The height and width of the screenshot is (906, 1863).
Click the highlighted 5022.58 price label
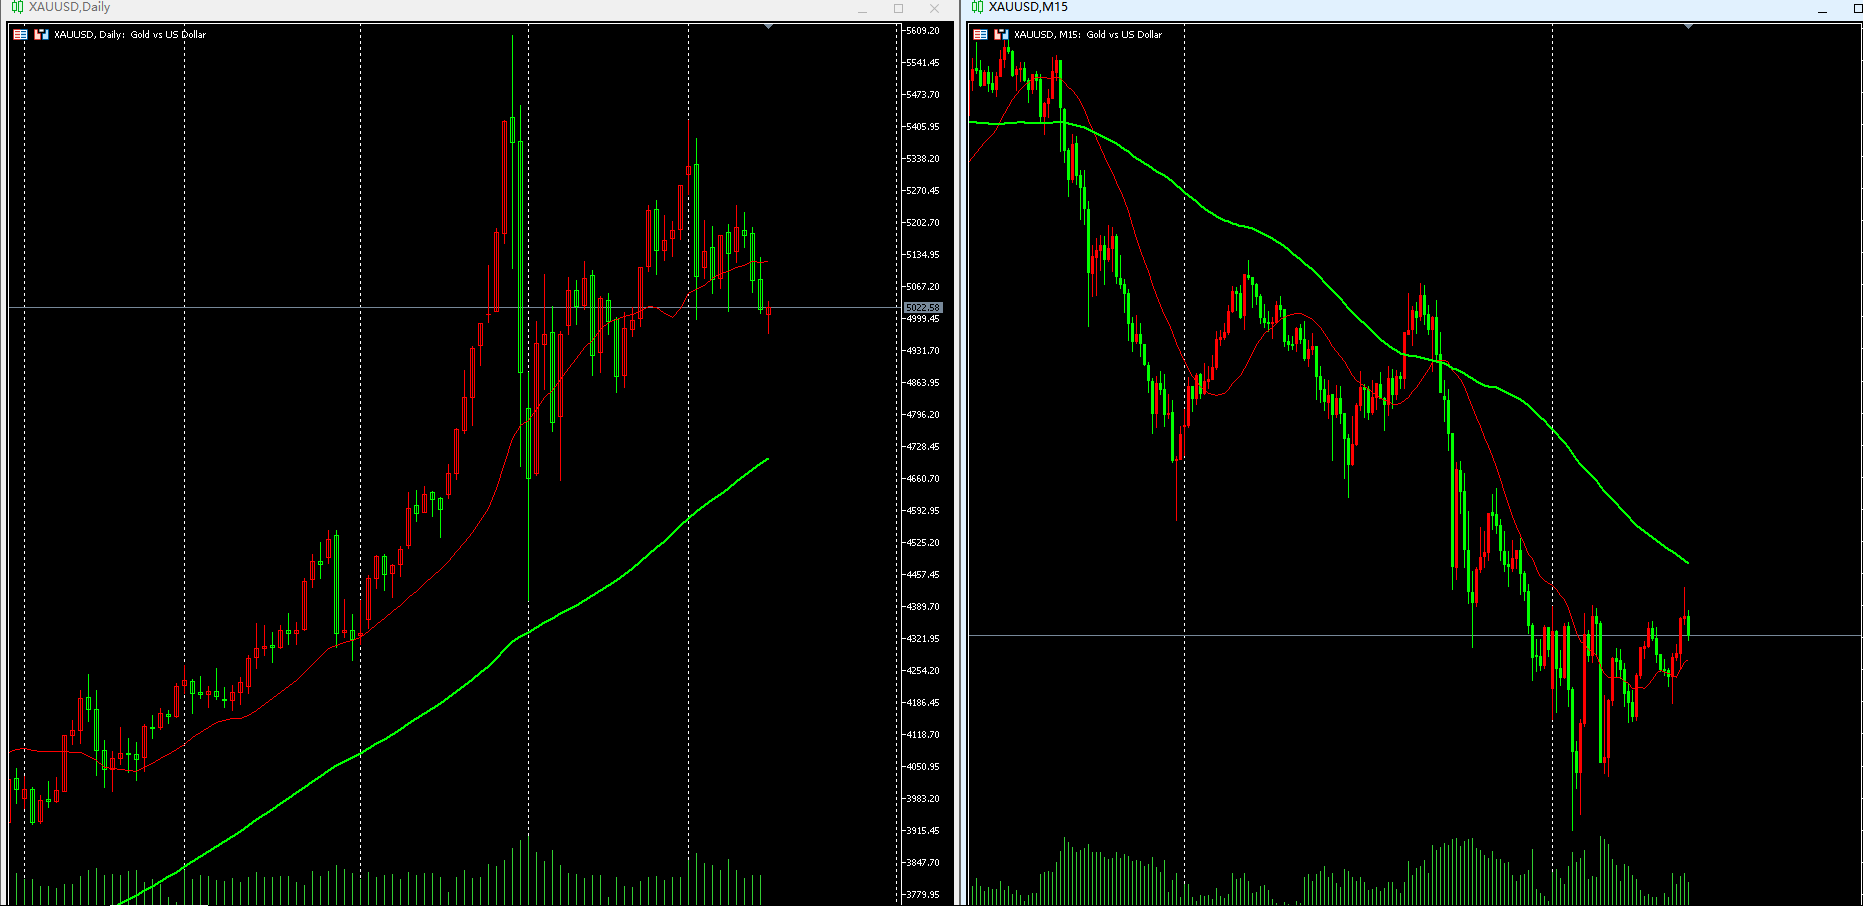tap(922, 308)
